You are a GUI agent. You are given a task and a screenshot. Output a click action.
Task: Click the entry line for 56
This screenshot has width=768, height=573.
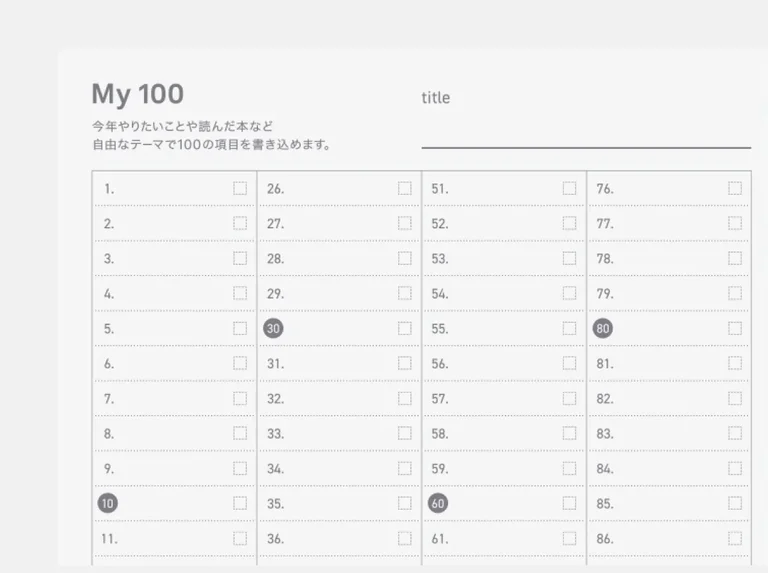[504, 363]
